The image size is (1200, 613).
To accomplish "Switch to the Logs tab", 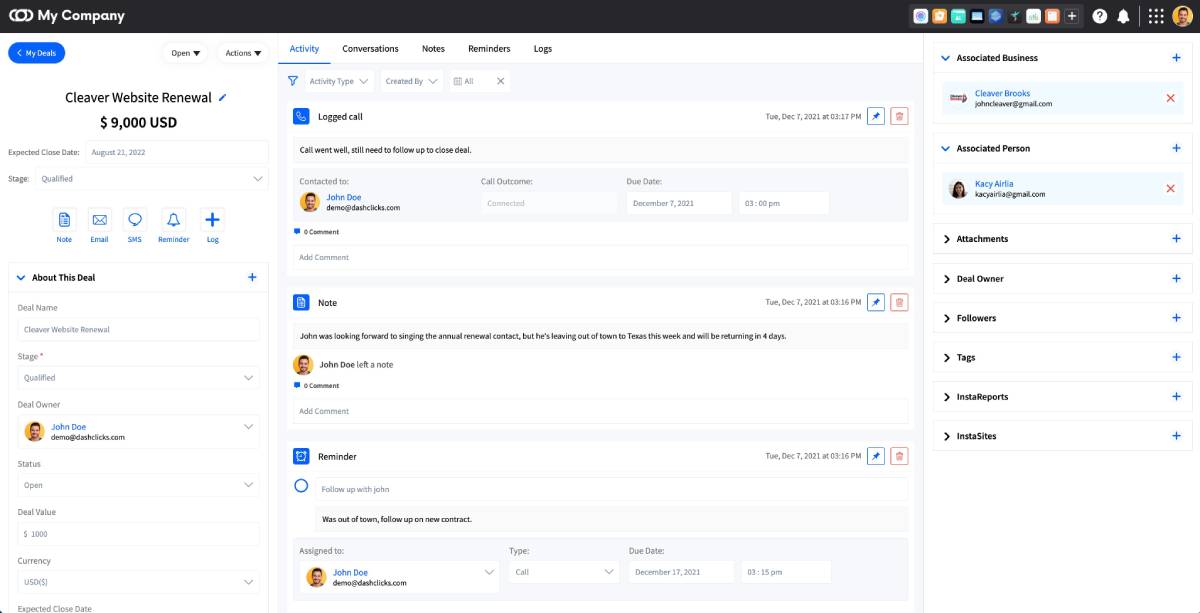I will pos(543,48).
